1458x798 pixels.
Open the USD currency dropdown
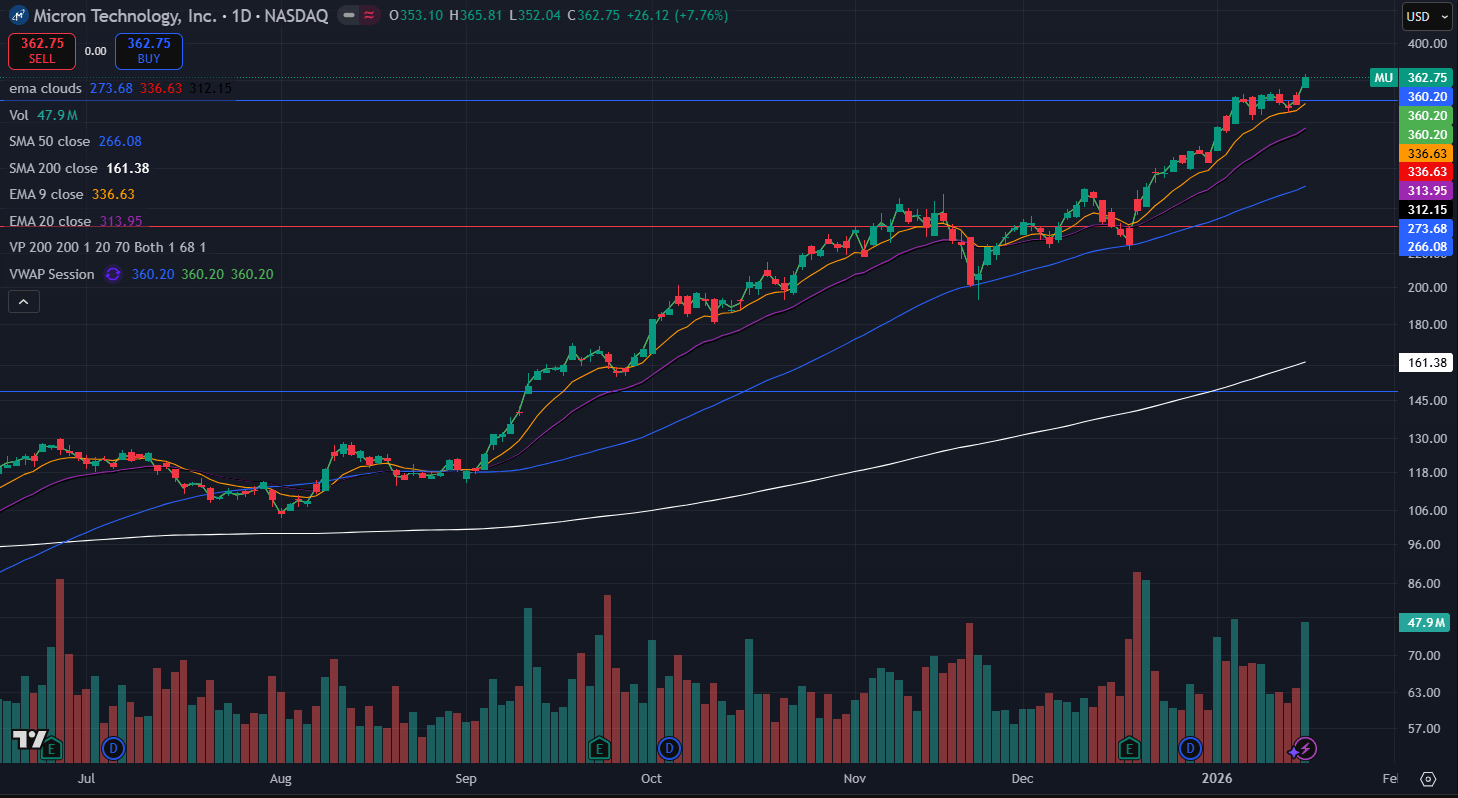click(1427, 16)
